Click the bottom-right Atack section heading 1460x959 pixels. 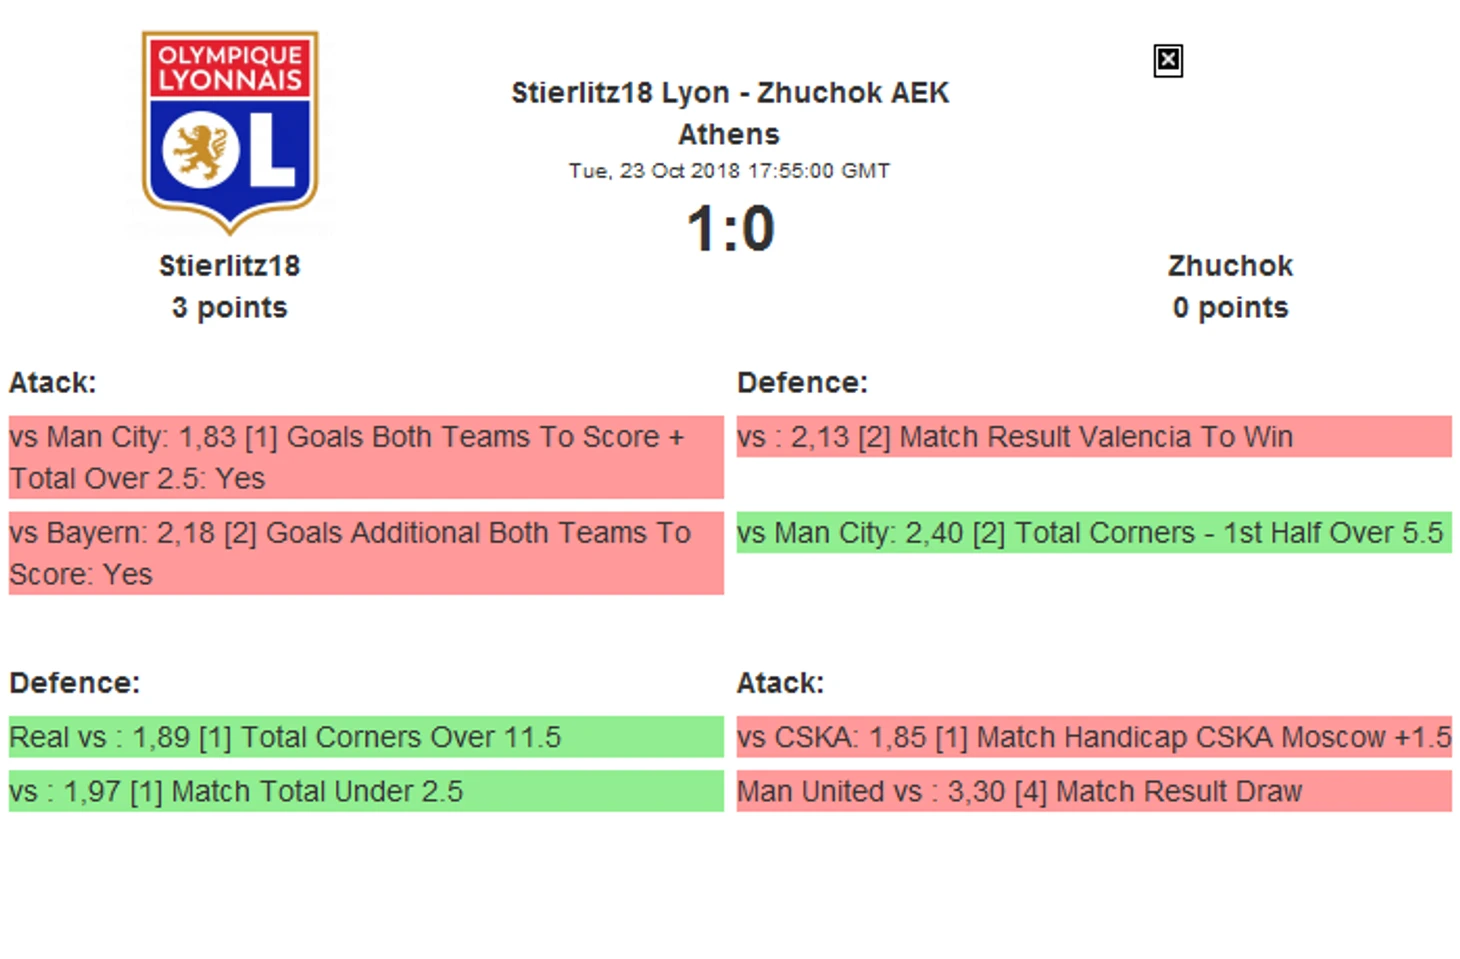(x=780, y=683)
